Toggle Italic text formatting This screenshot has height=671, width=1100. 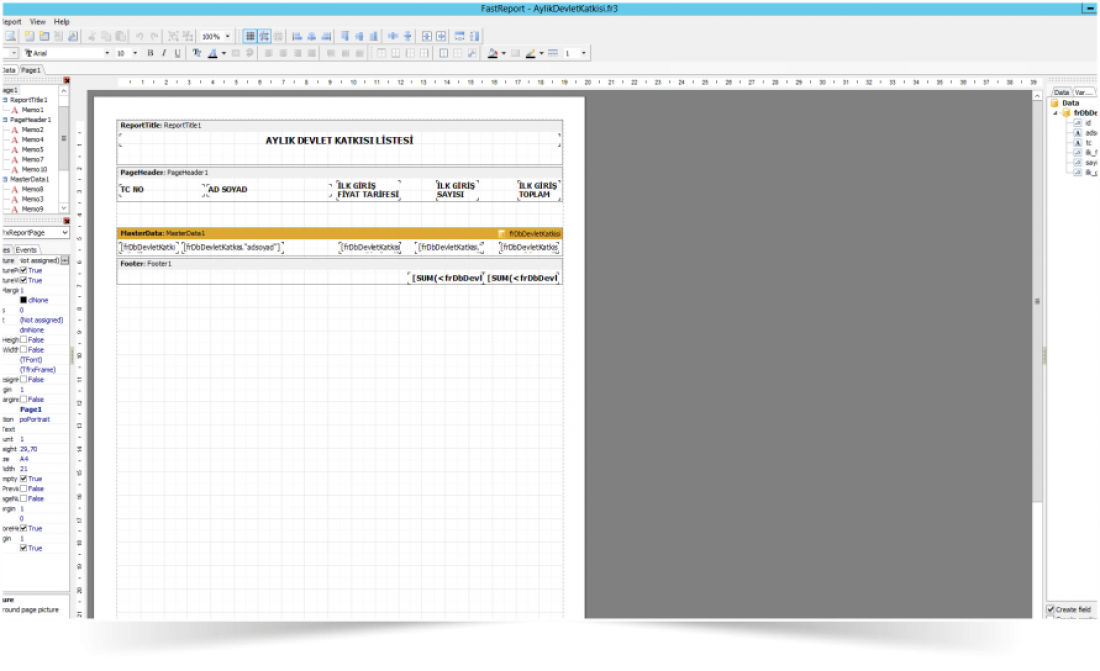coord(164,53)
